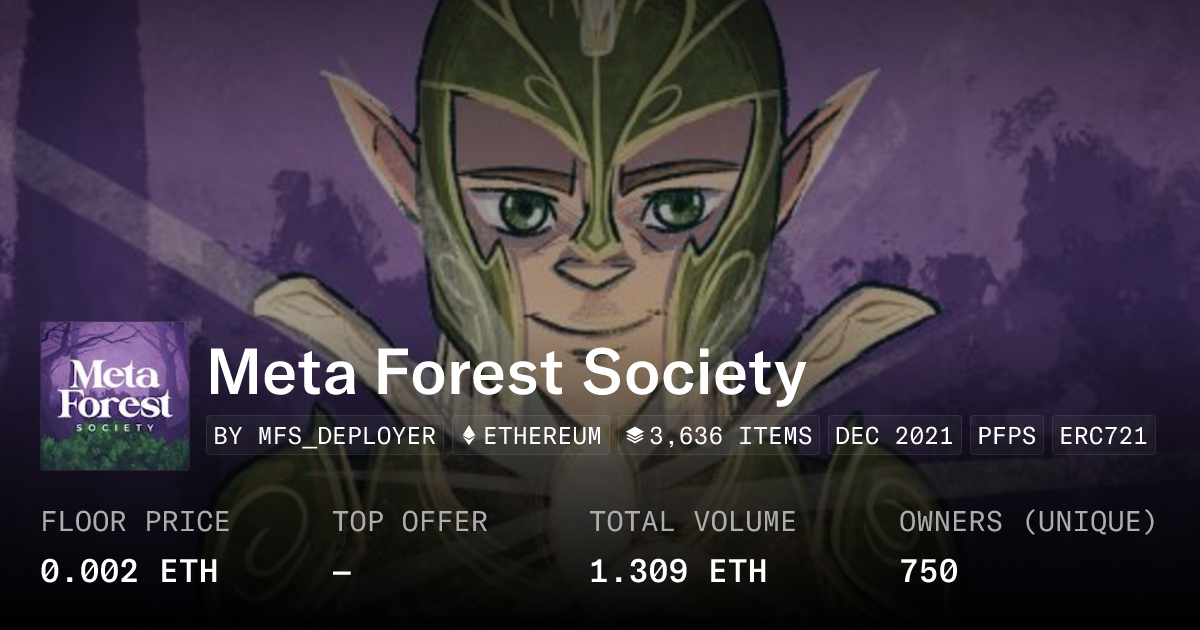Click the DEC 2021 creation date badge
This screenshot has width=1200, height=630.
pos(894,436)
